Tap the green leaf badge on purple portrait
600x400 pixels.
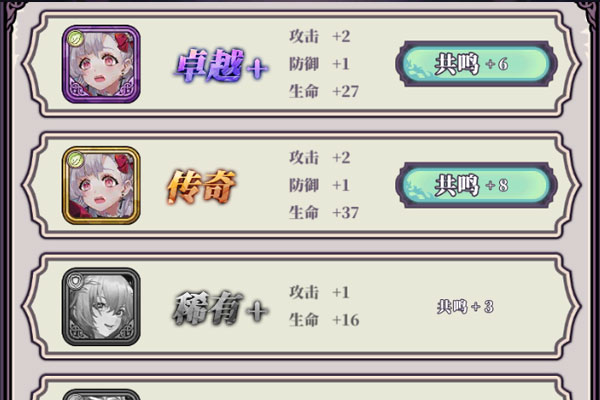(75, 39)
